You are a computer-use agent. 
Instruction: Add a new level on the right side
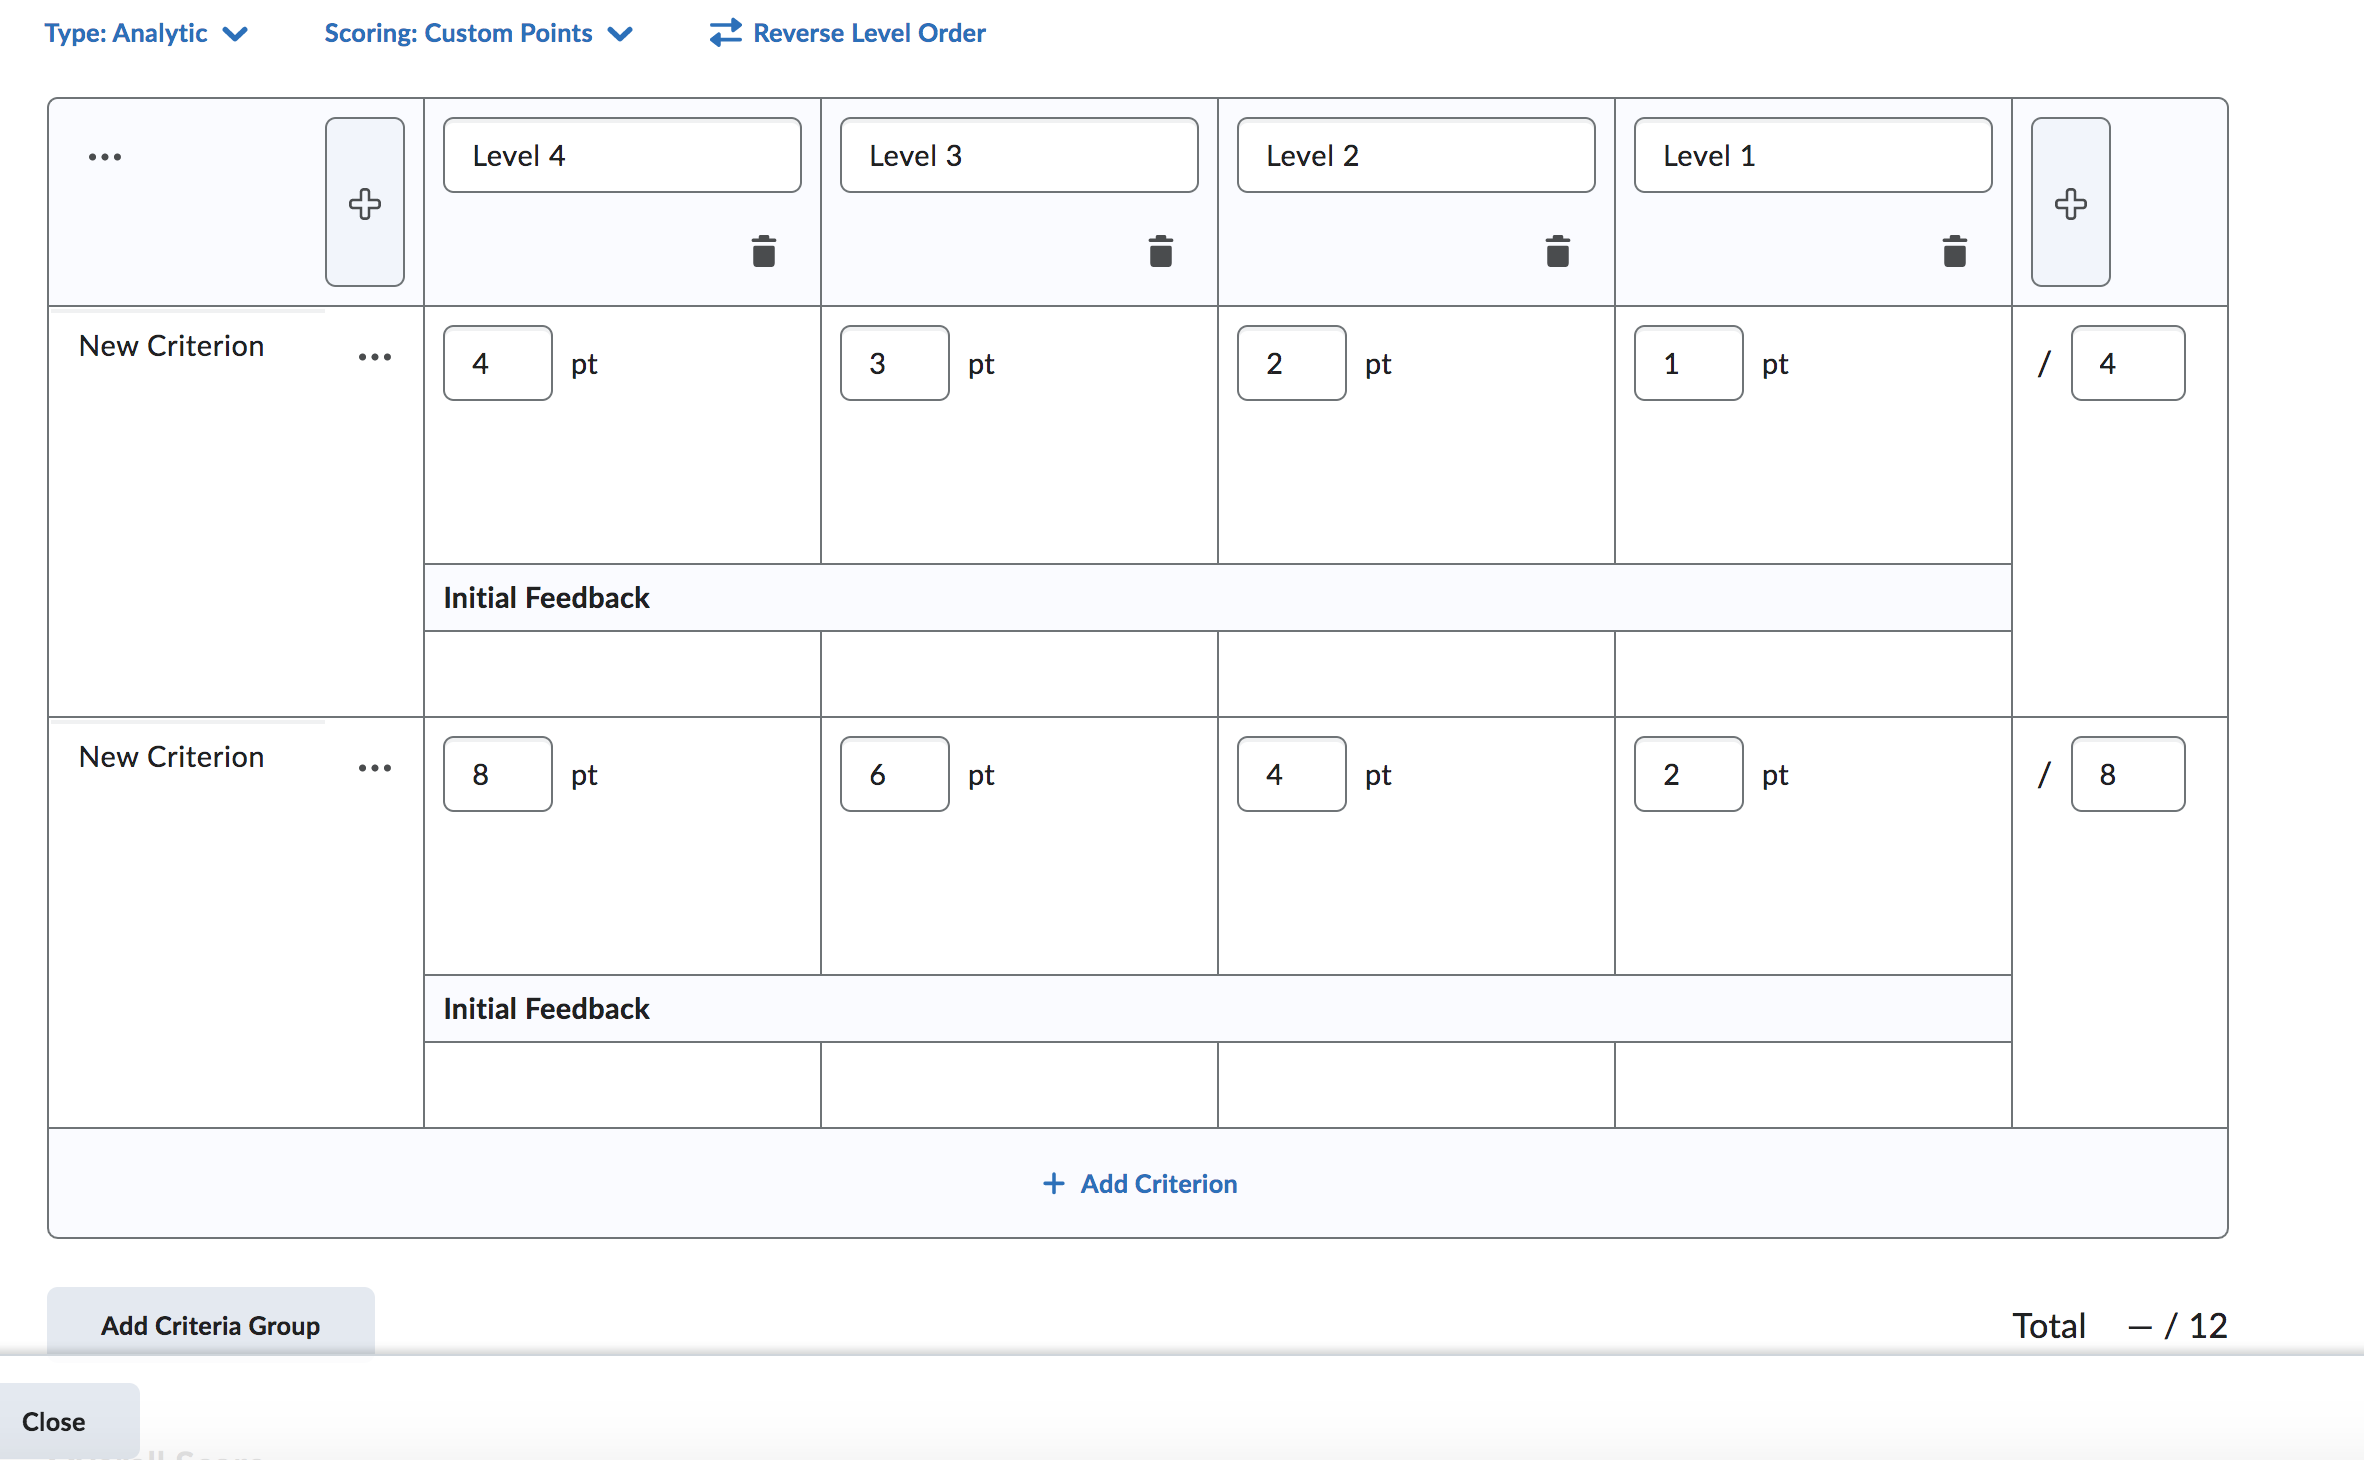pos(2070,203)
